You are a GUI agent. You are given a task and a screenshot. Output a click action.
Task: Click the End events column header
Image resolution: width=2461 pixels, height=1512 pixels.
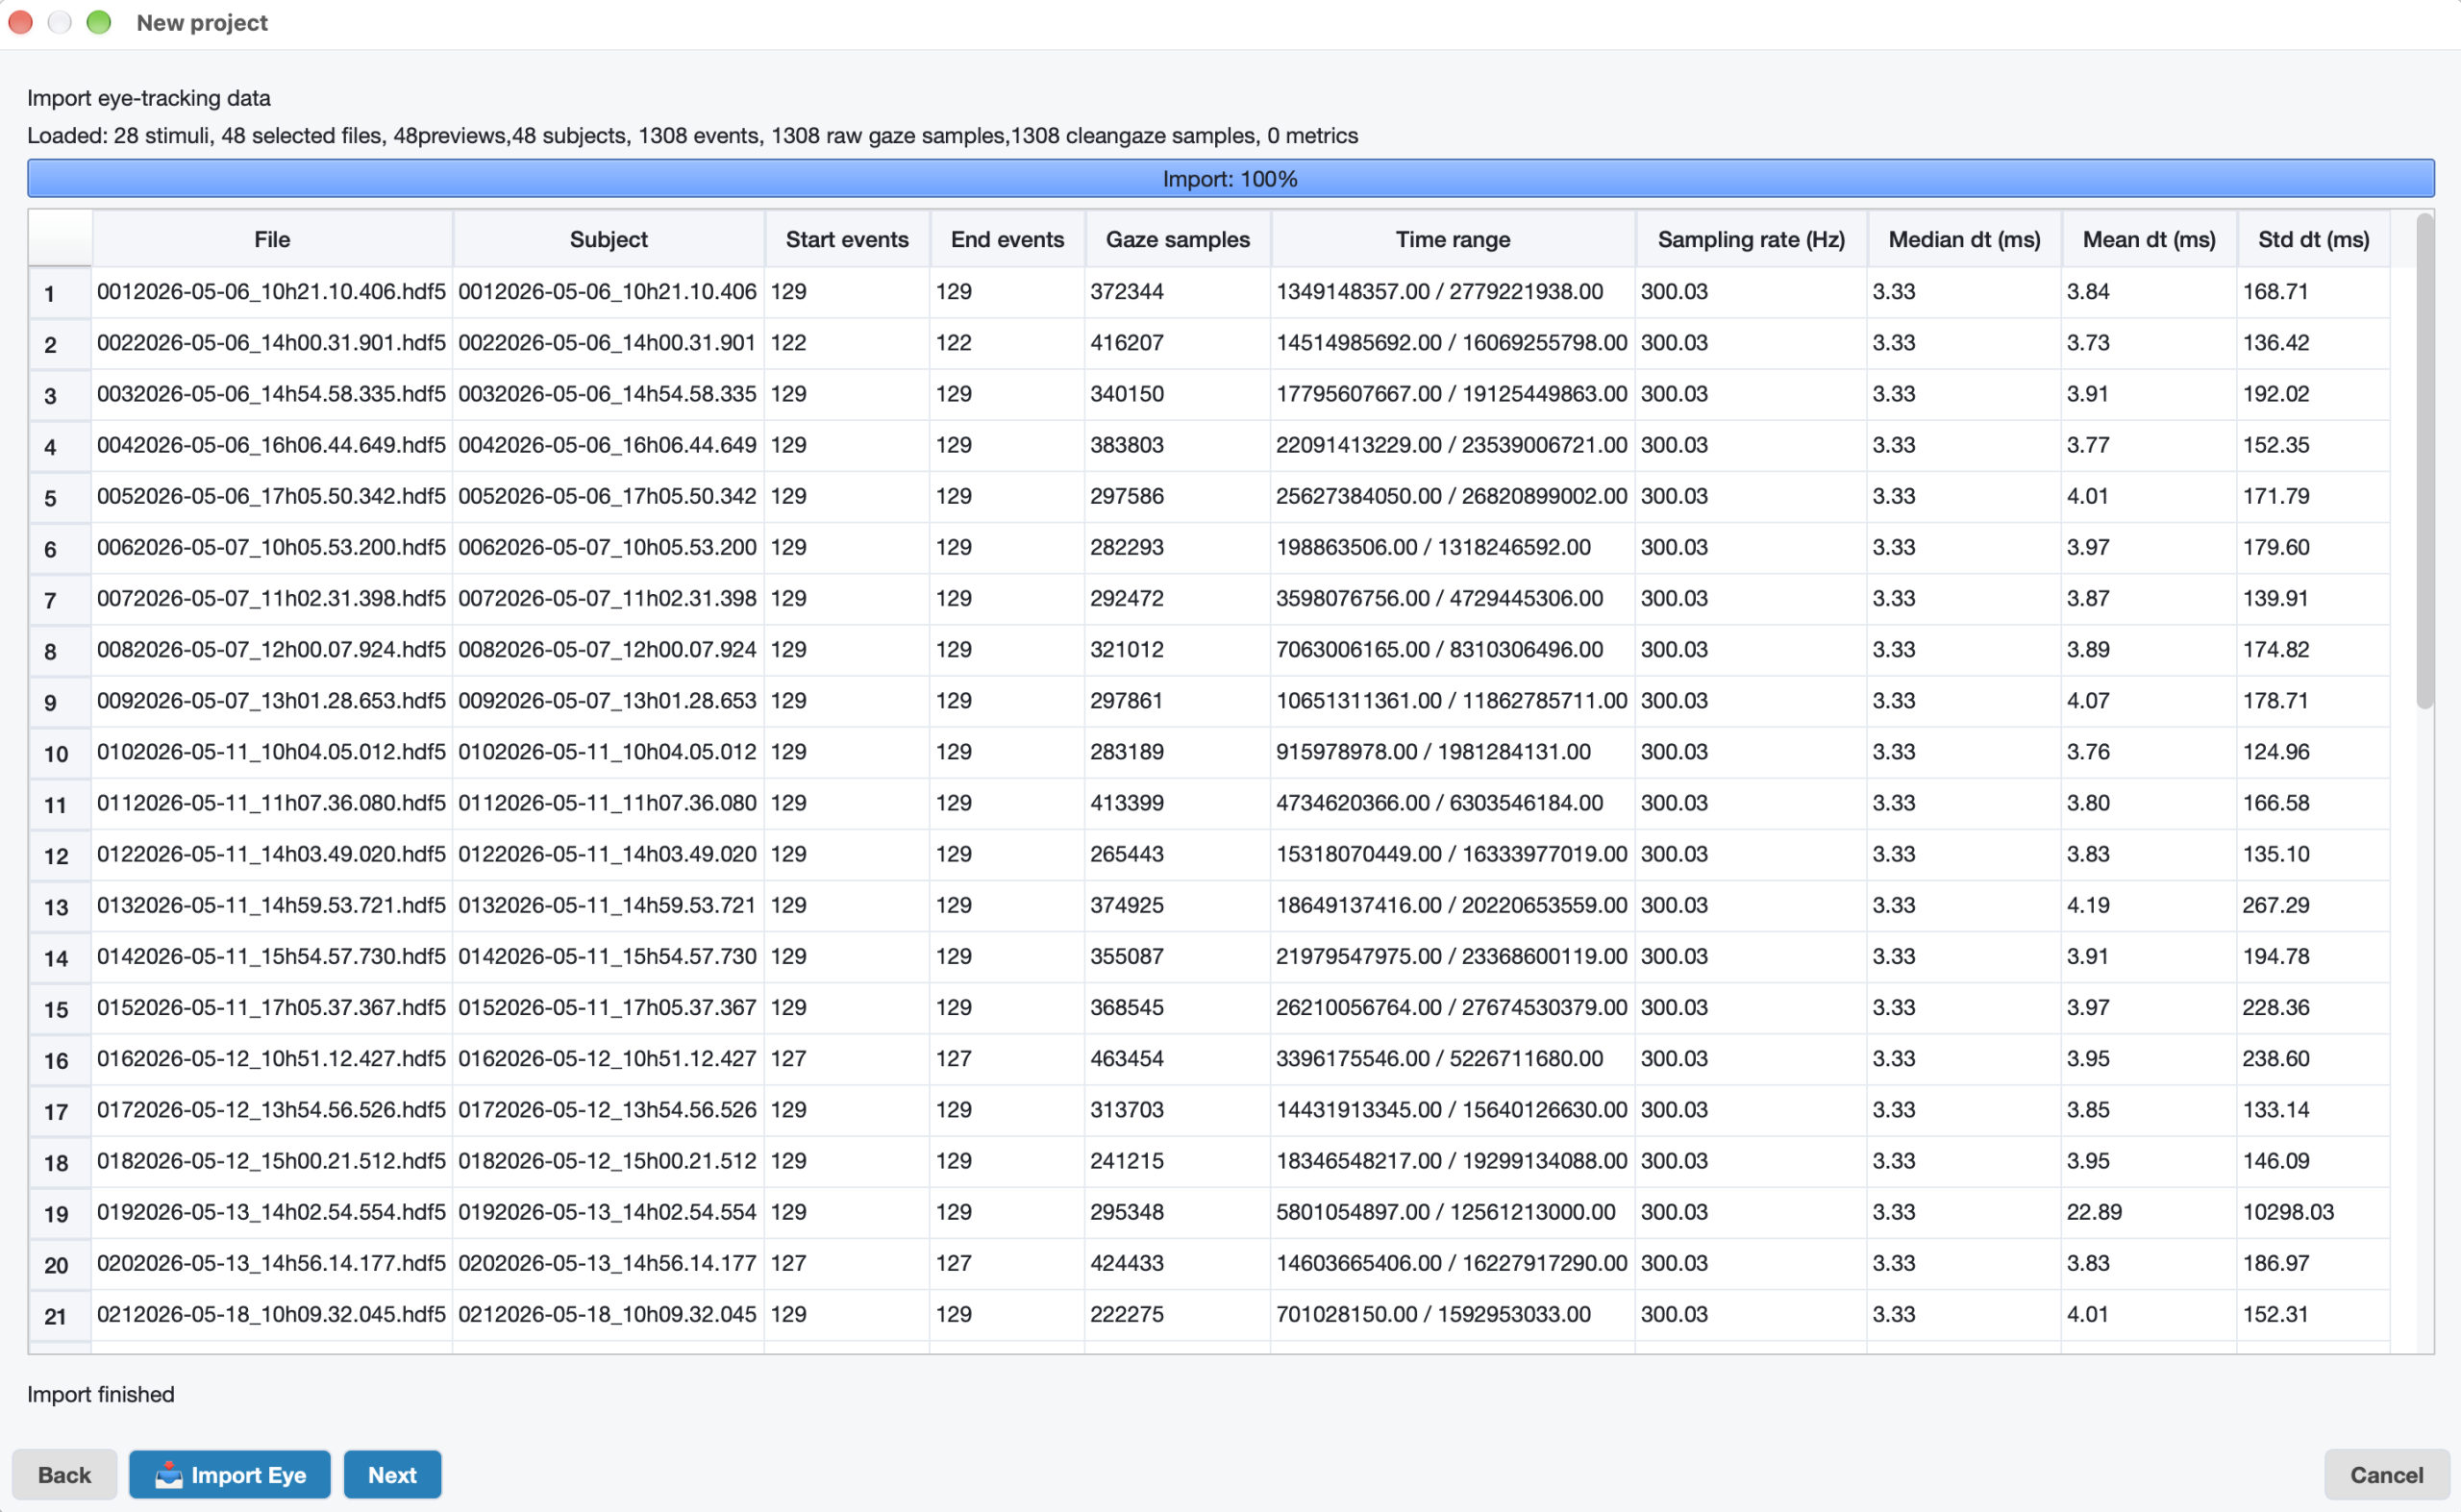pyautogui.click(x=1007, y=239)
